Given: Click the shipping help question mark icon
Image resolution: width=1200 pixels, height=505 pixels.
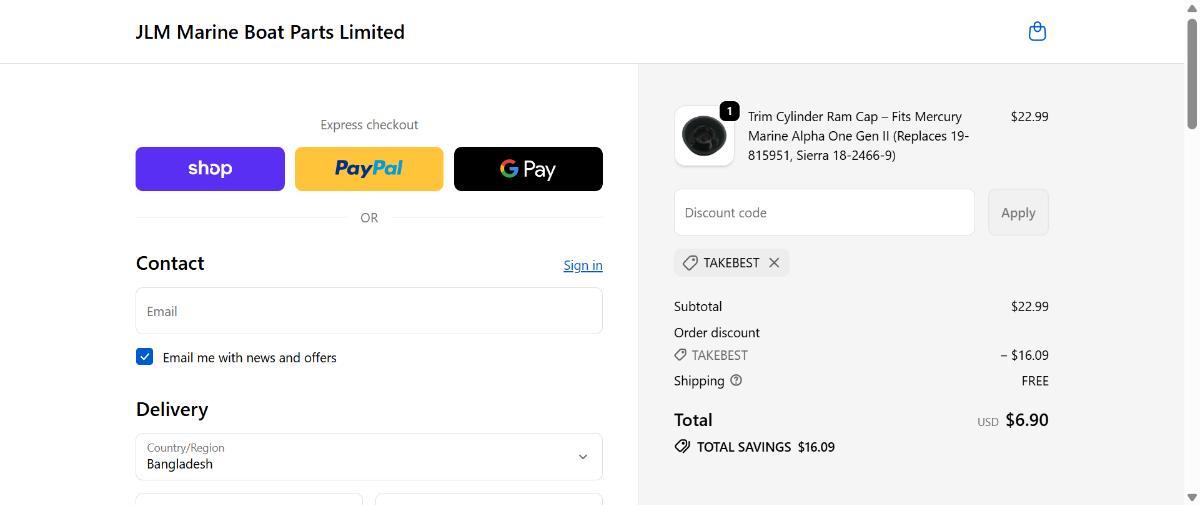Looking at the screenshot, I should click(x=736, y=380).
